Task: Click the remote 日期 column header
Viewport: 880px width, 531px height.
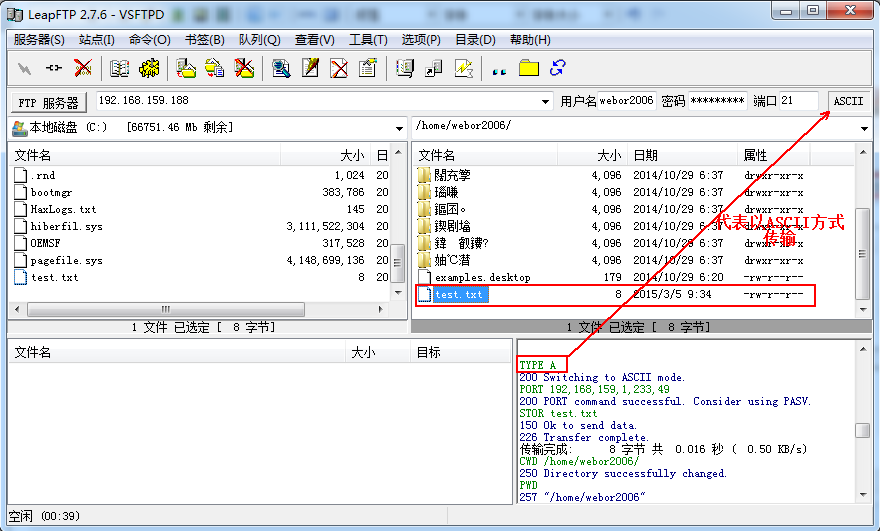Action: click(x=682, y=155)
